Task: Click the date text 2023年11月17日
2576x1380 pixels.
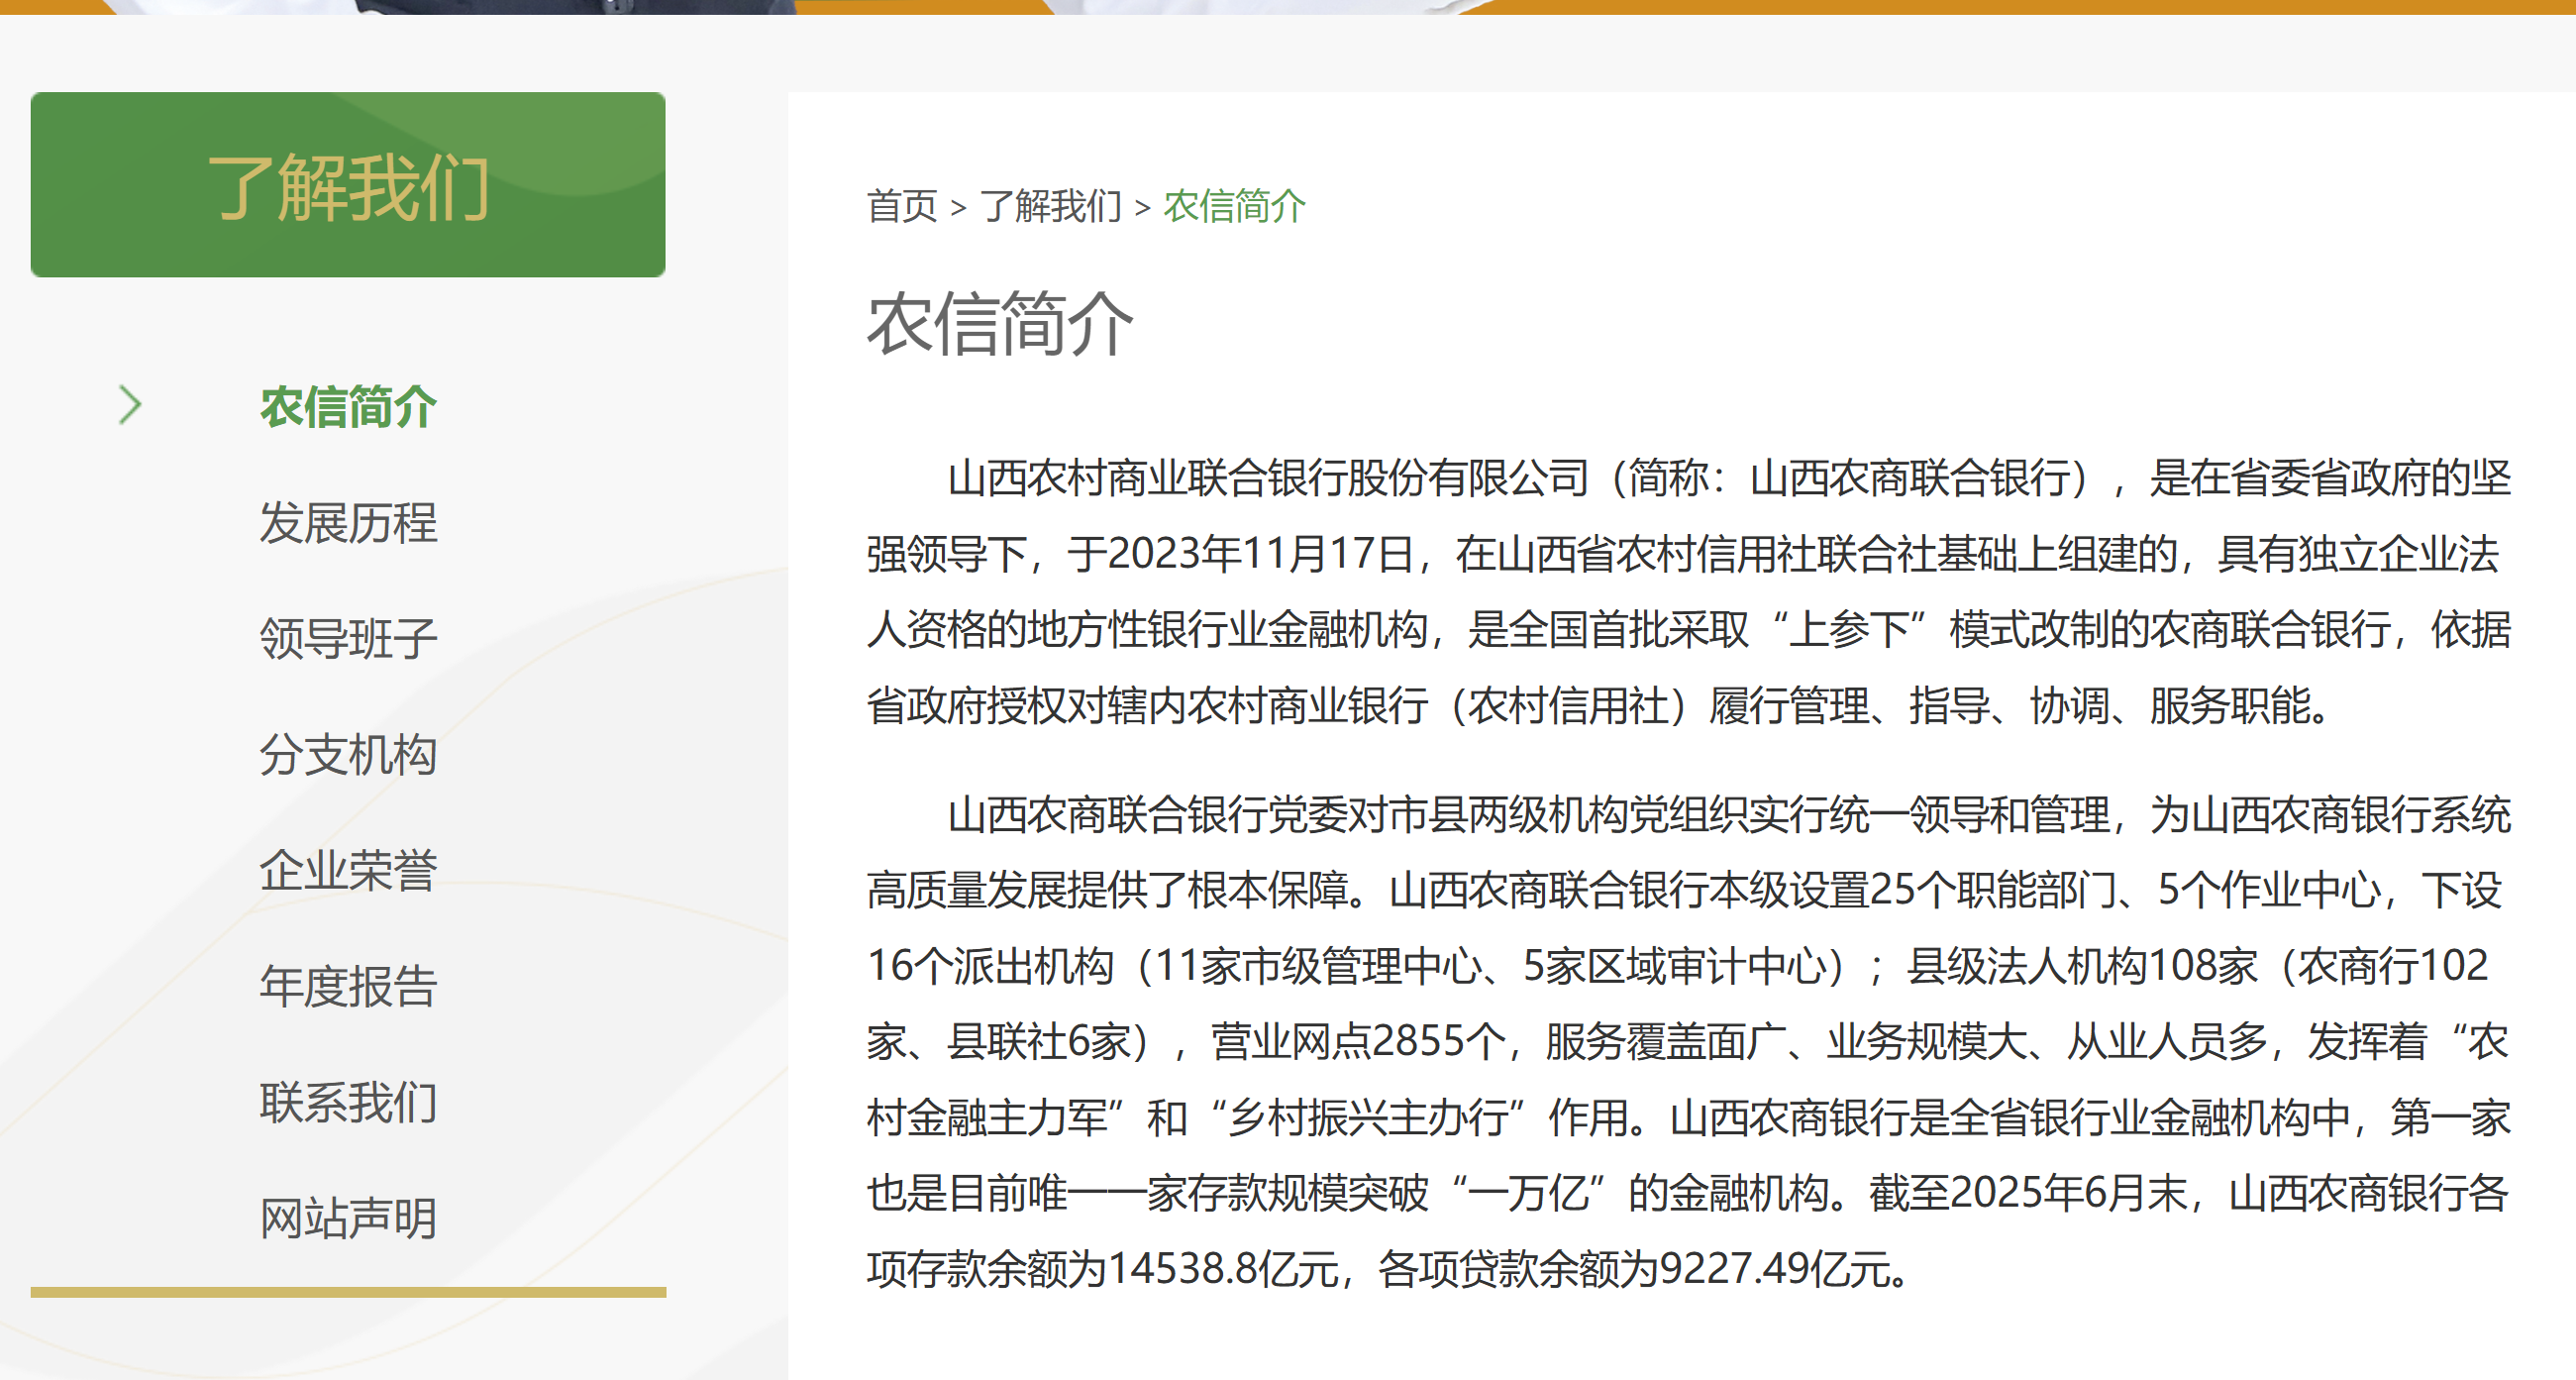Action: point(1260,554)
